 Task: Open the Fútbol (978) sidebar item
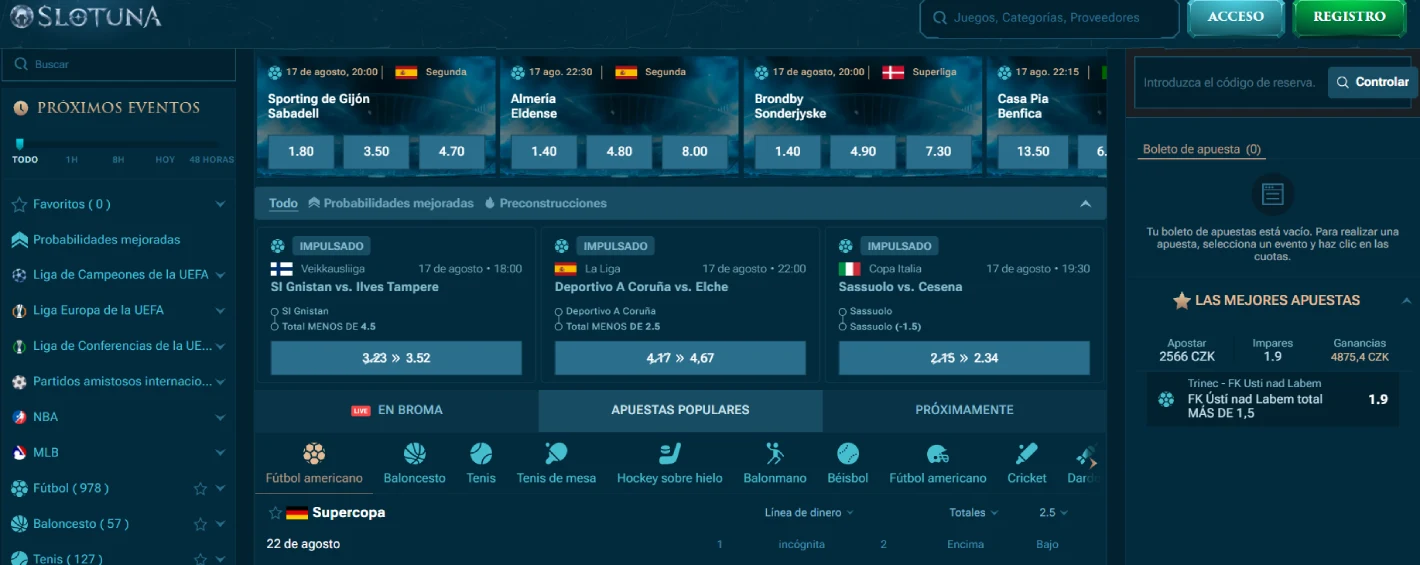(x=70, y=489)
